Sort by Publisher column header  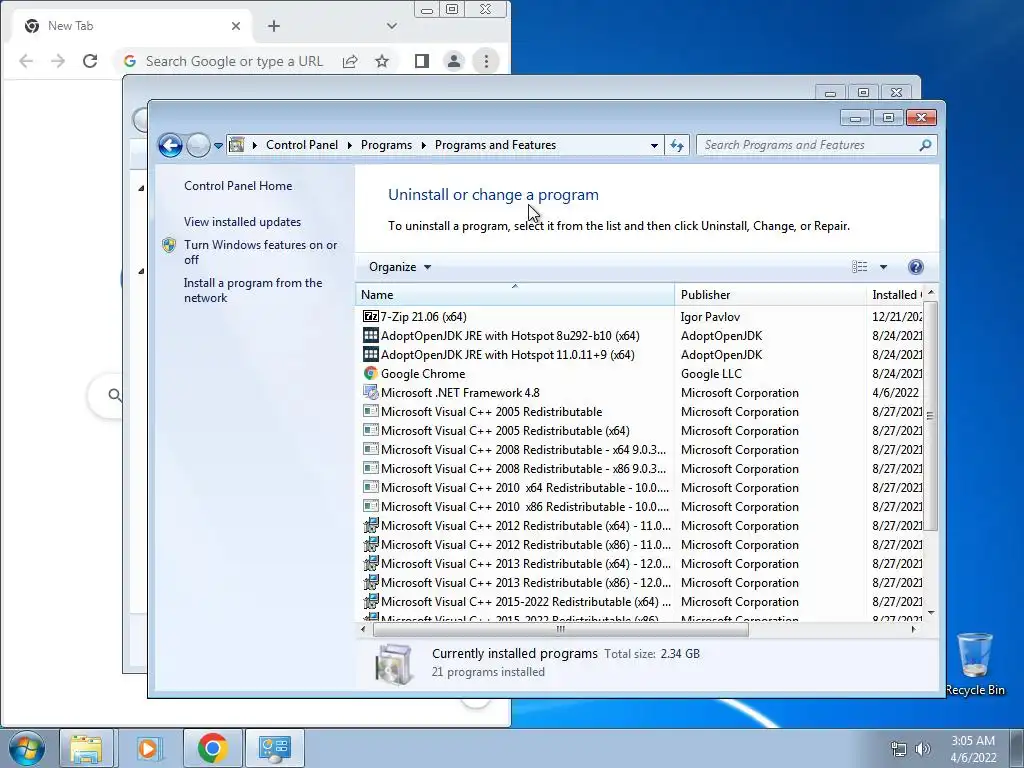[770, 295]
